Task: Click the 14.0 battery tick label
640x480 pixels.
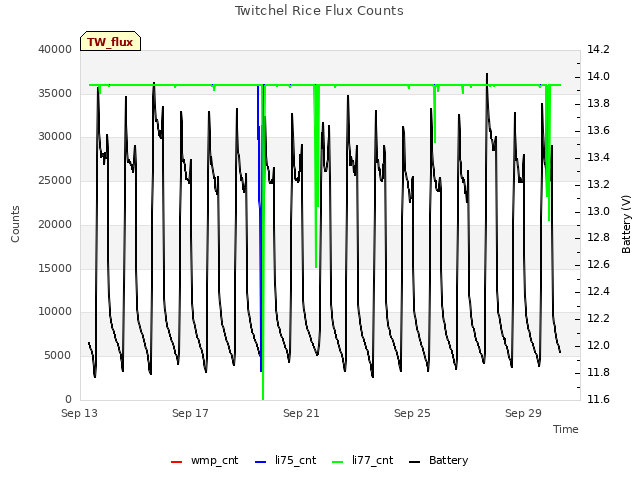Action: (598, 76)
